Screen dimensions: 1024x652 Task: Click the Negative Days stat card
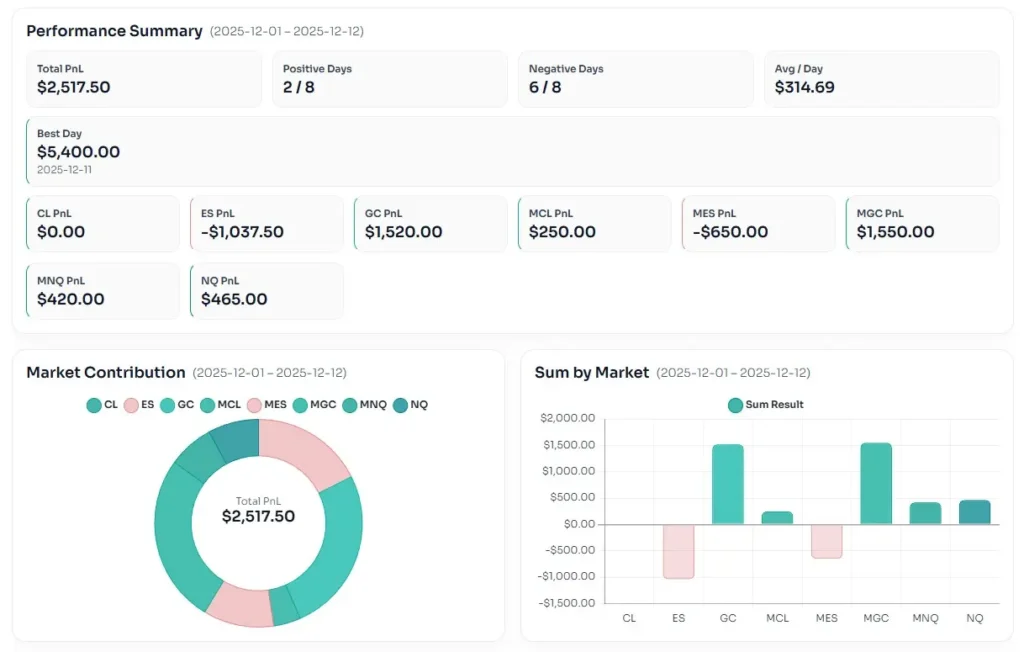coord(635,79)
